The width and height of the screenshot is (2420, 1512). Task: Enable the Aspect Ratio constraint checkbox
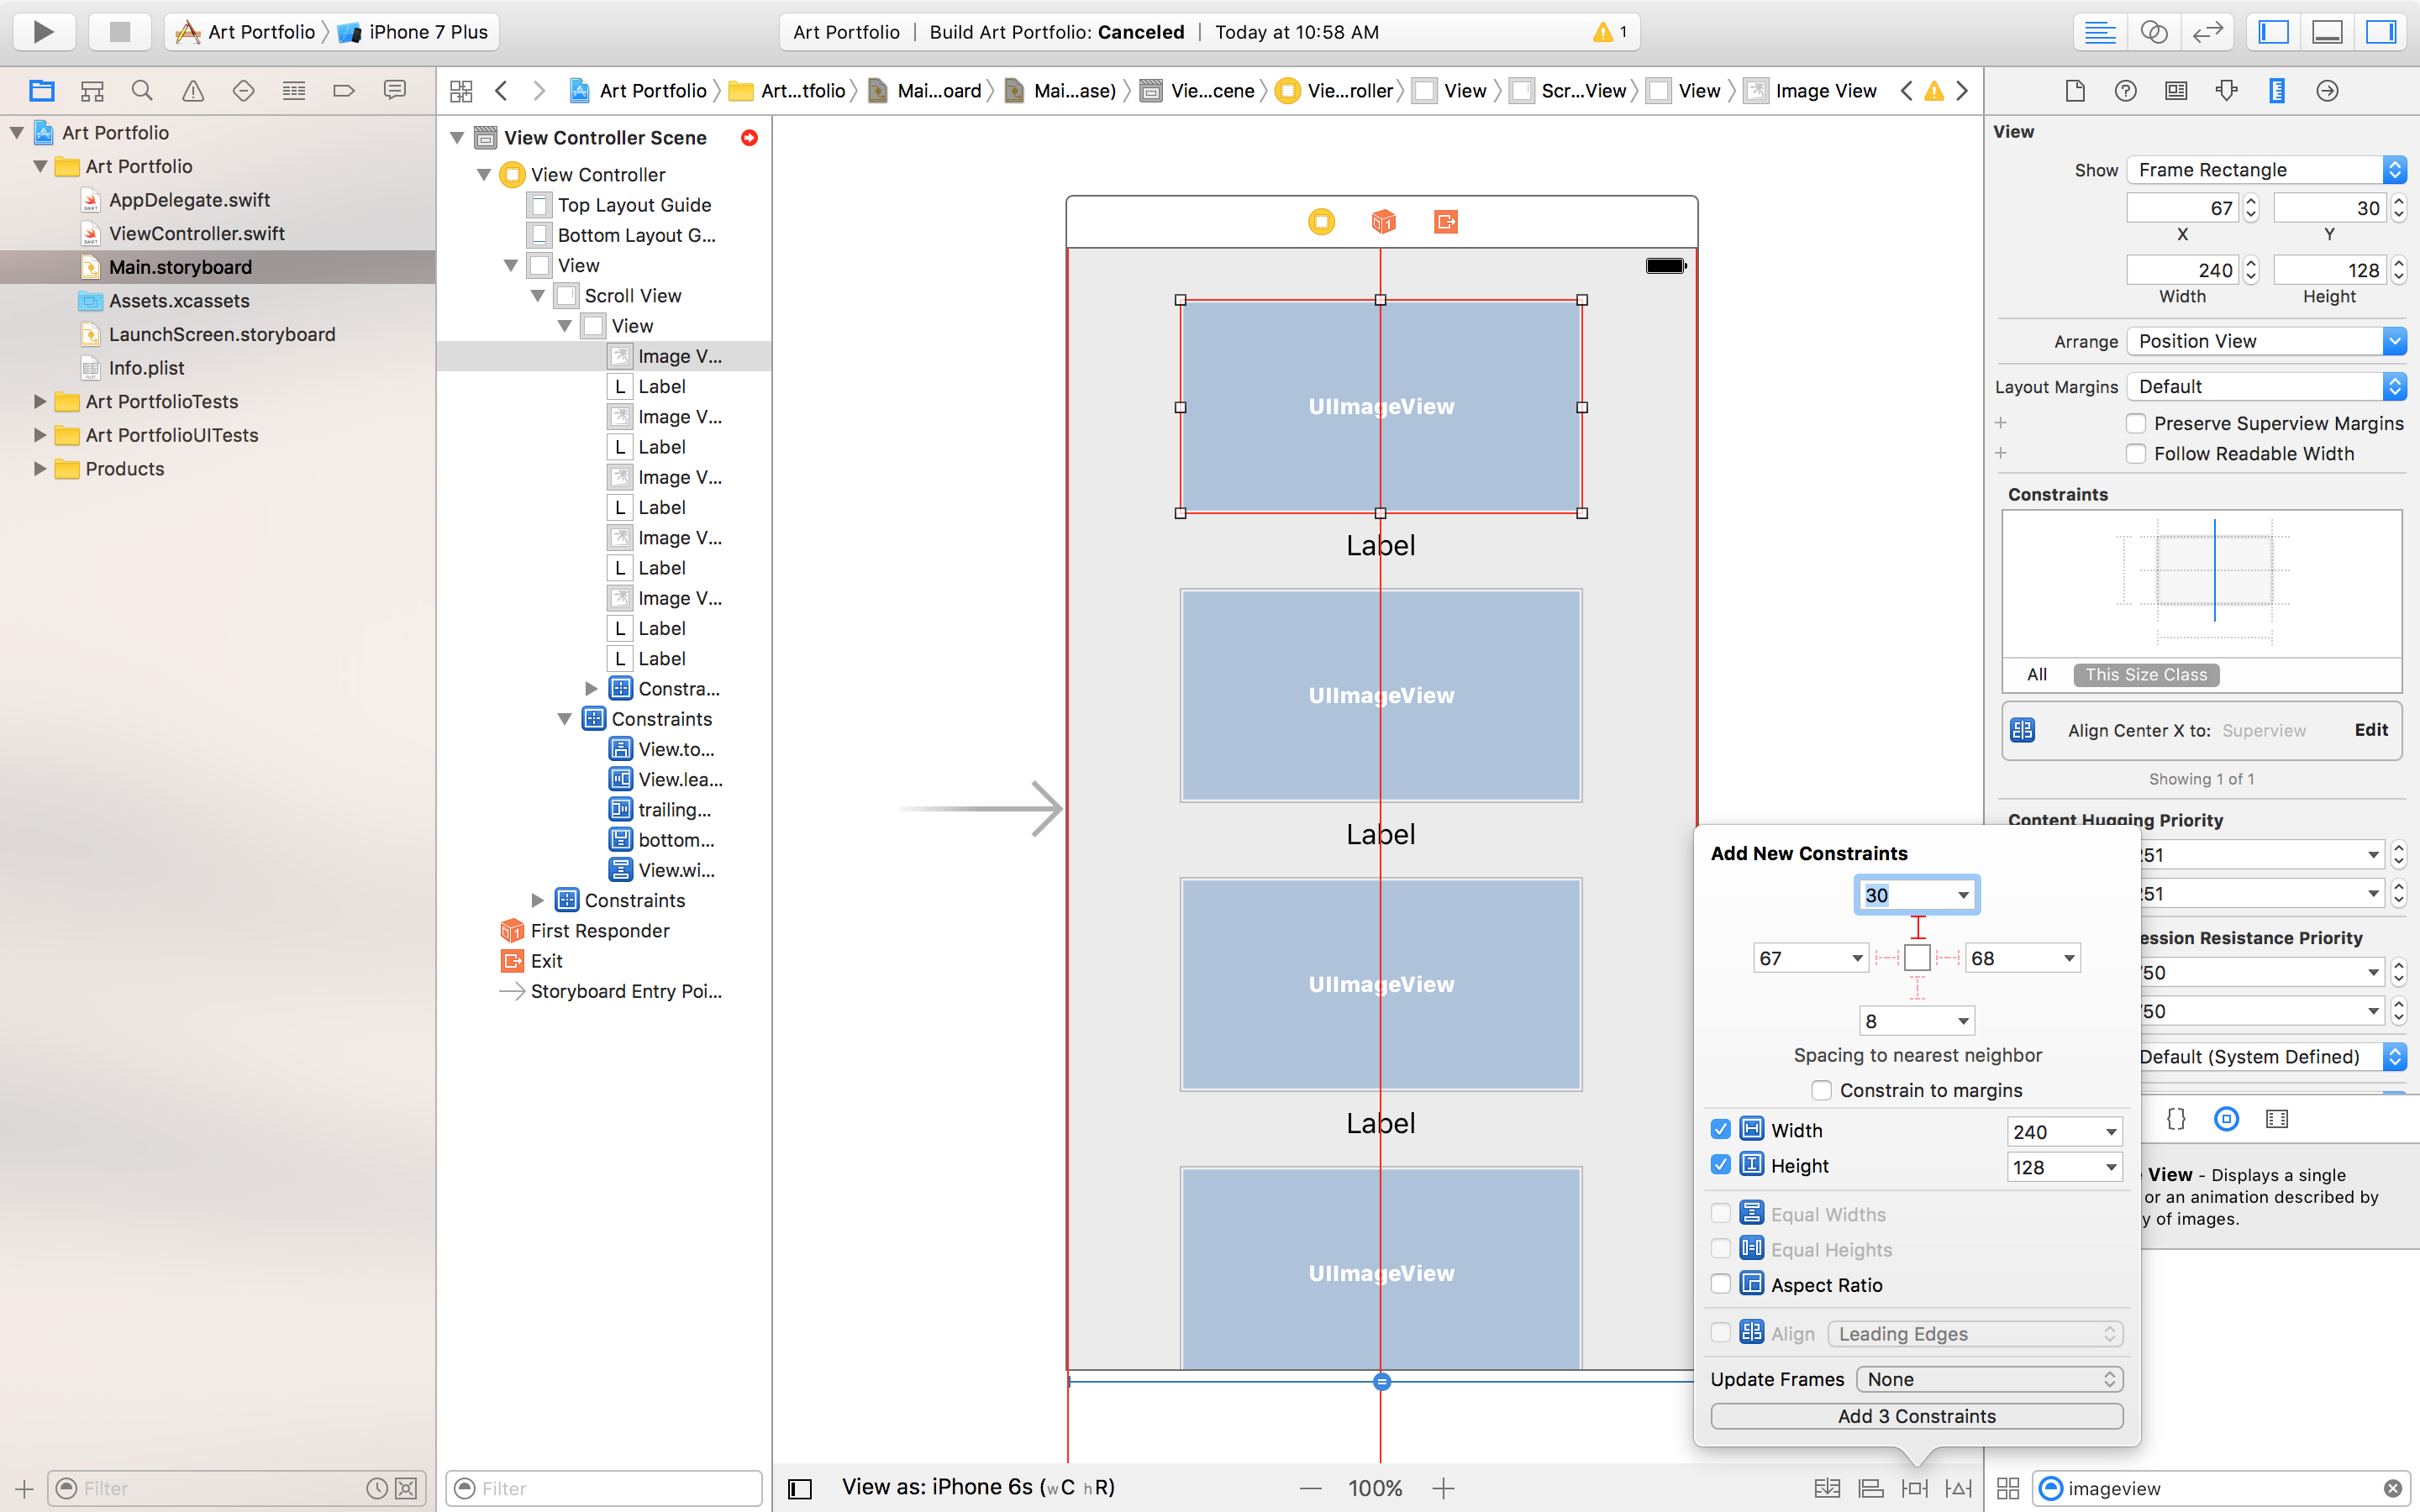(1722, 1284)
